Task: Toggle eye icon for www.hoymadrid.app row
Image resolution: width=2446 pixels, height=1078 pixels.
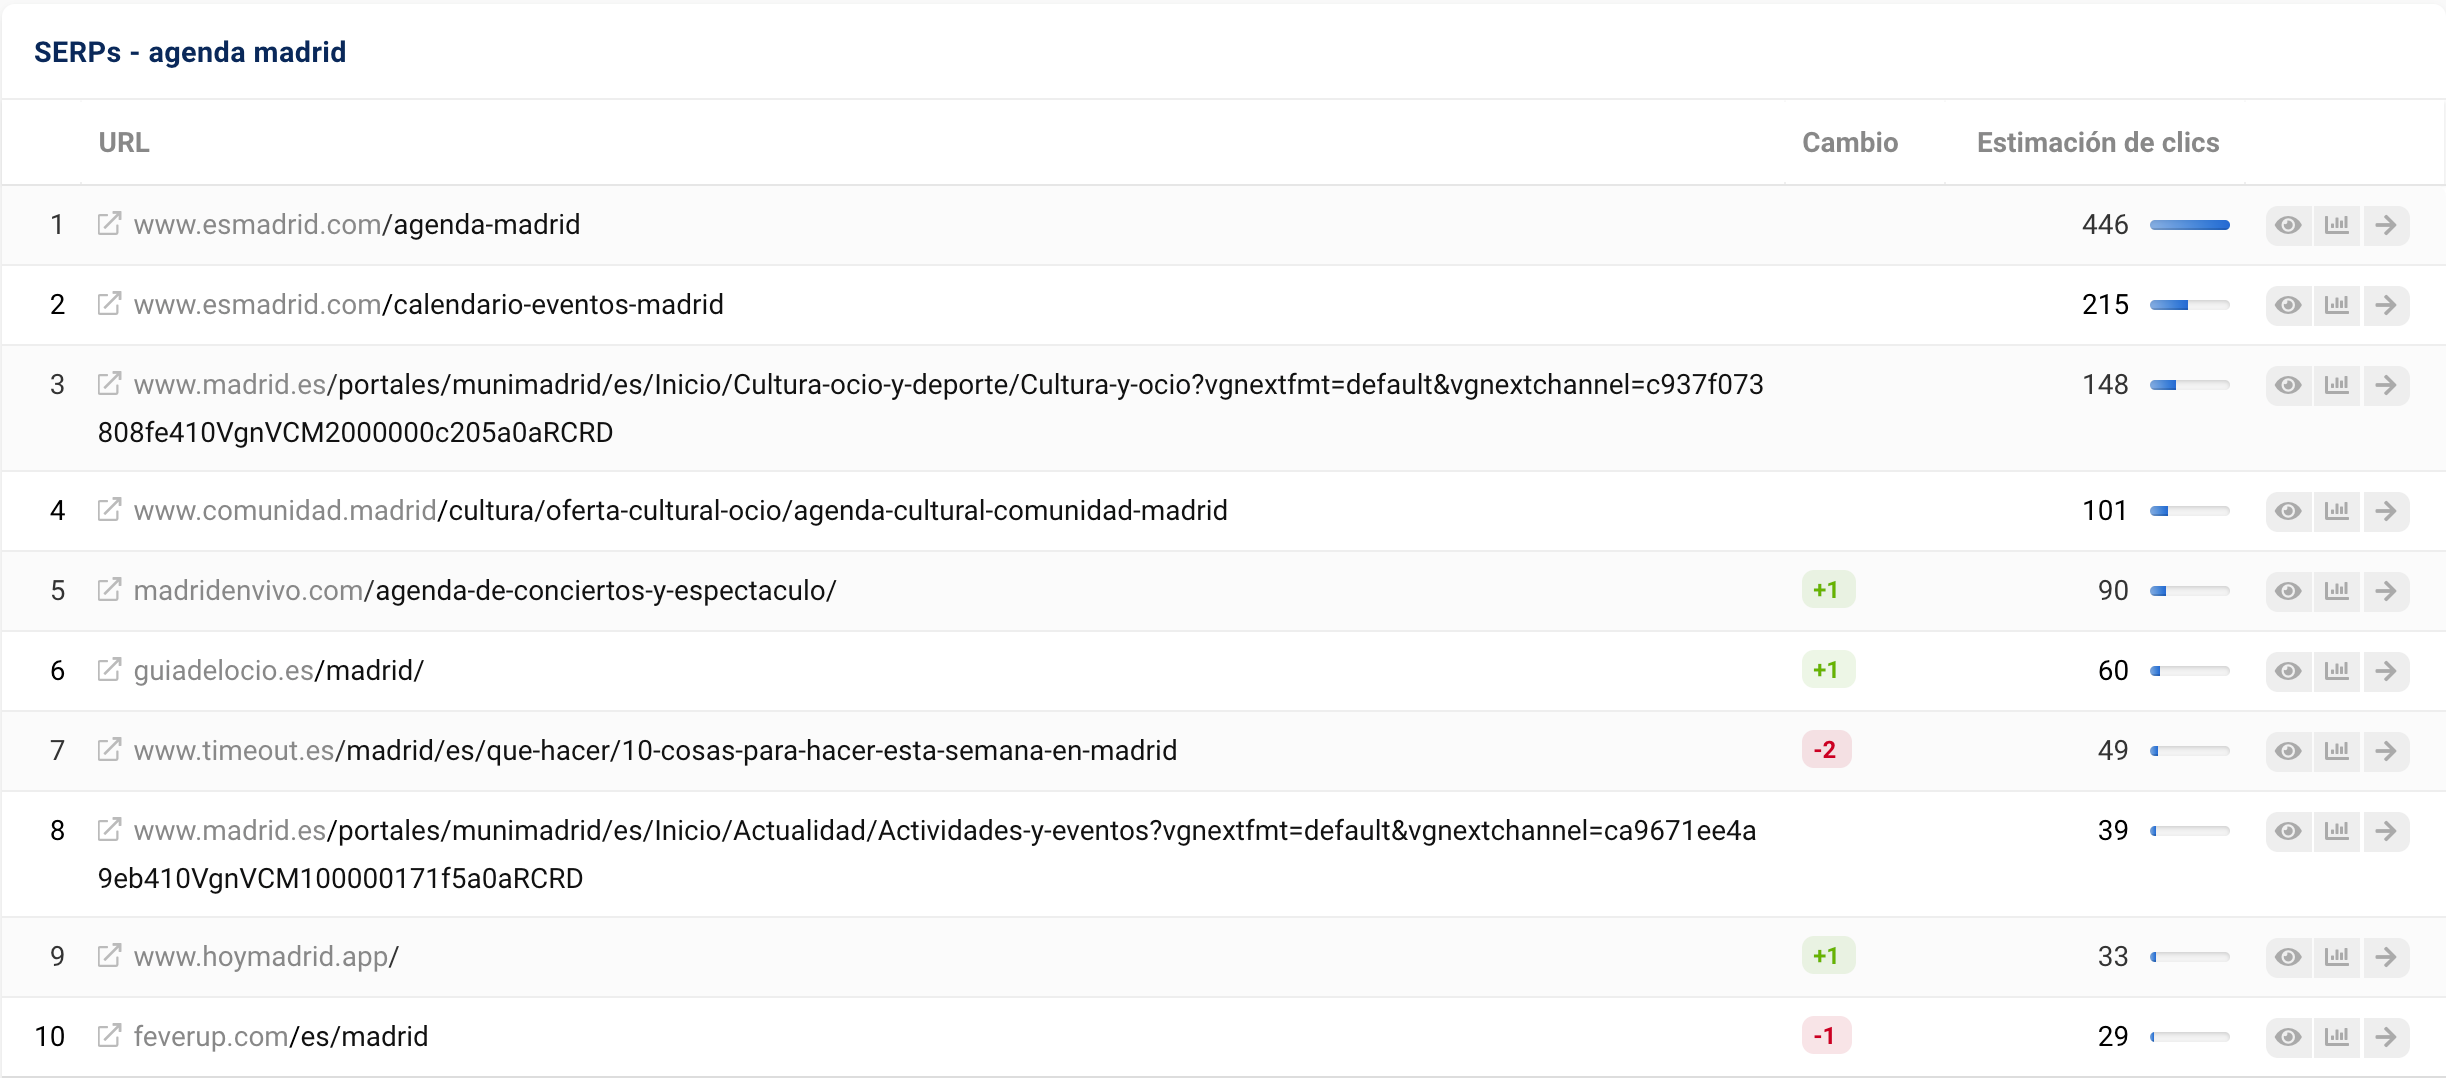Action: [x=2288, y=956]
